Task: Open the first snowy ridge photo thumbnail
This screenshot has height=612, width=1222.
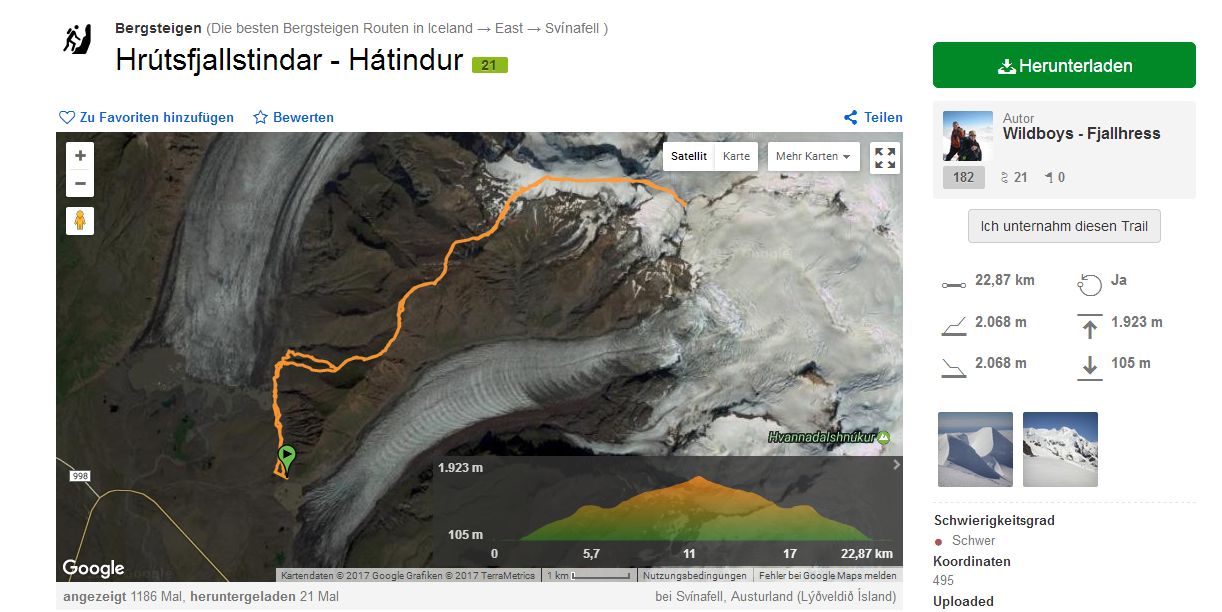Action: tap(975, 449)
